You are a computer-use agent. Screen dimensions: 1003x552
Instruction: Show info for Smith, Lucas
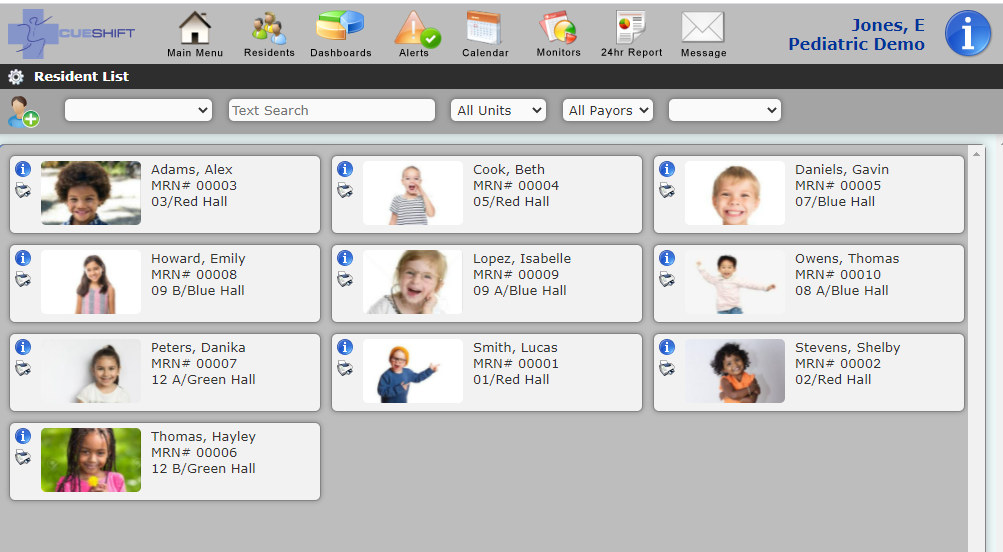345,347
